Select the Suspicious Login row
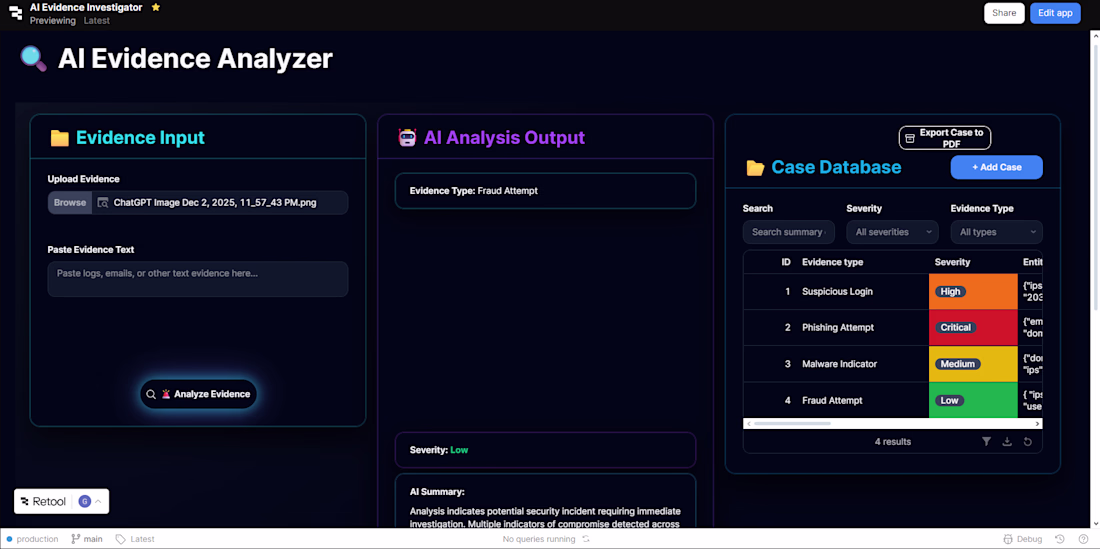The image size is (1100, 549). pos(892,292)
